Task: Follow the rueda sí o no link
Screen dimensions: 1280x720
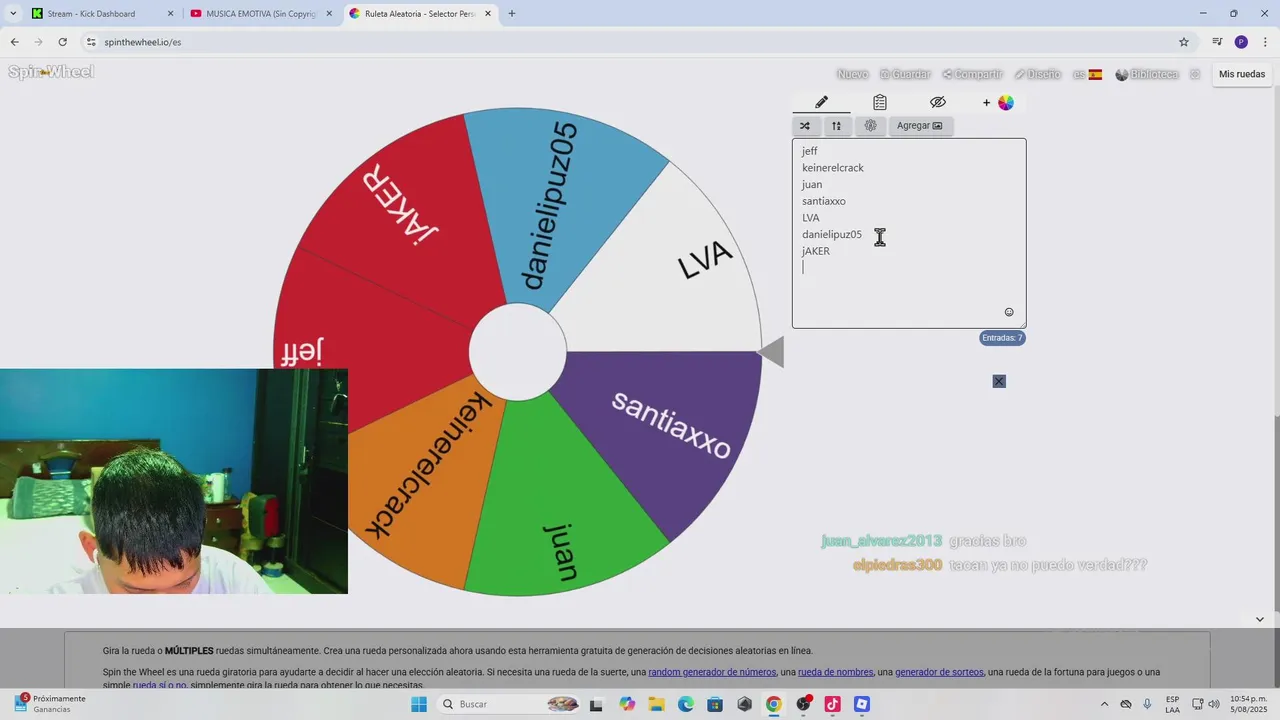Action: click(x=159, y=685)
